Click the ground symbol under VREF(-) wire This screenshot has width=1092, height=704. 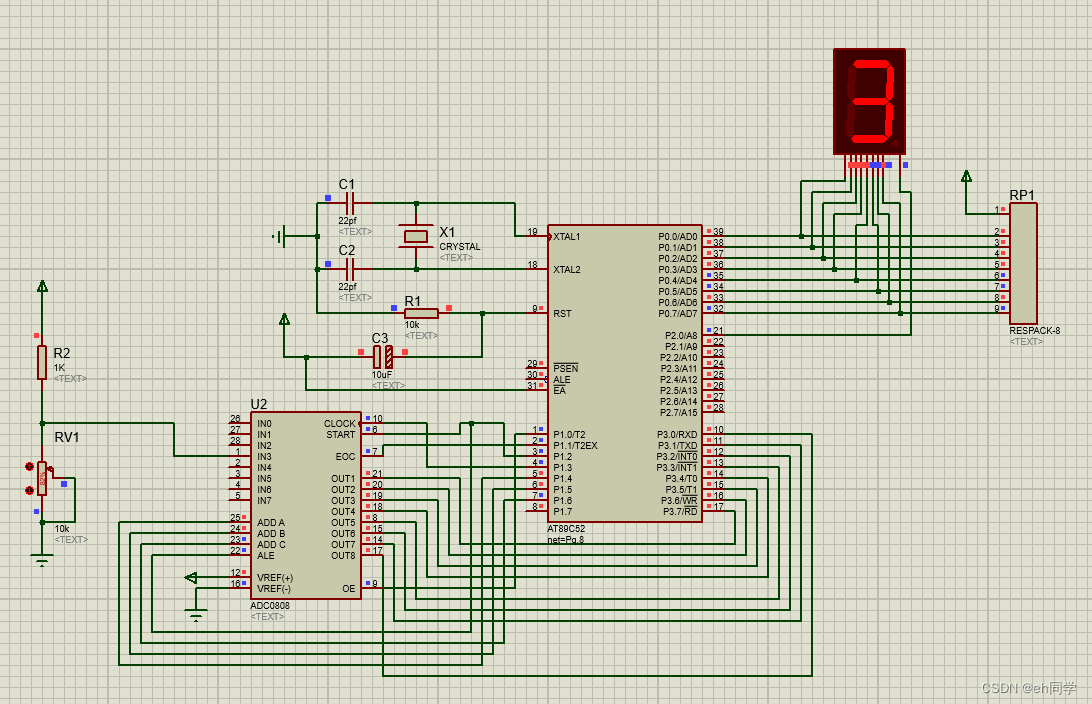(x=196, y=615)
